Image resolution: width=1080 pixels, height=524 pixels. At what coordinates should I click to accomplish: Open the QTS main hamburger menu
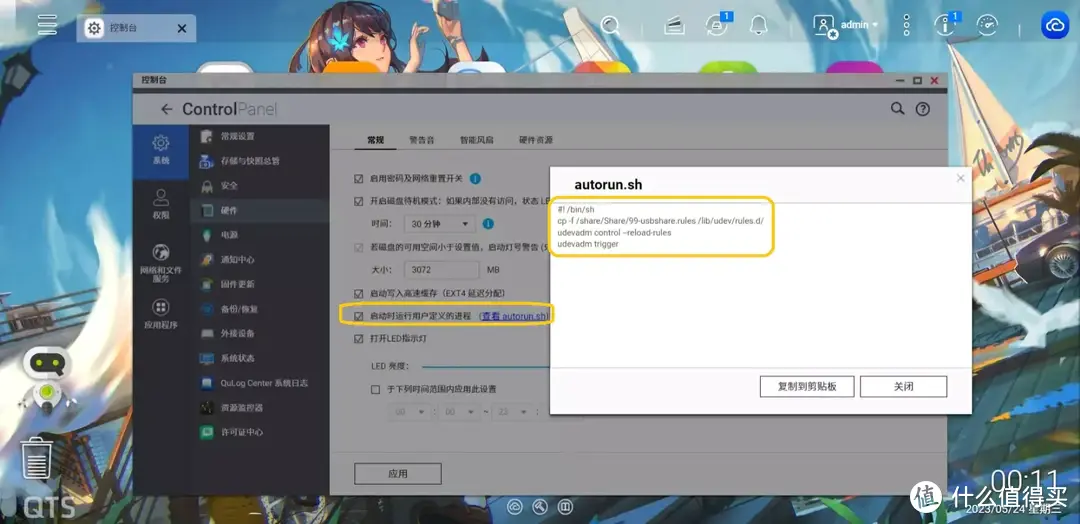(x=48, y=24)
